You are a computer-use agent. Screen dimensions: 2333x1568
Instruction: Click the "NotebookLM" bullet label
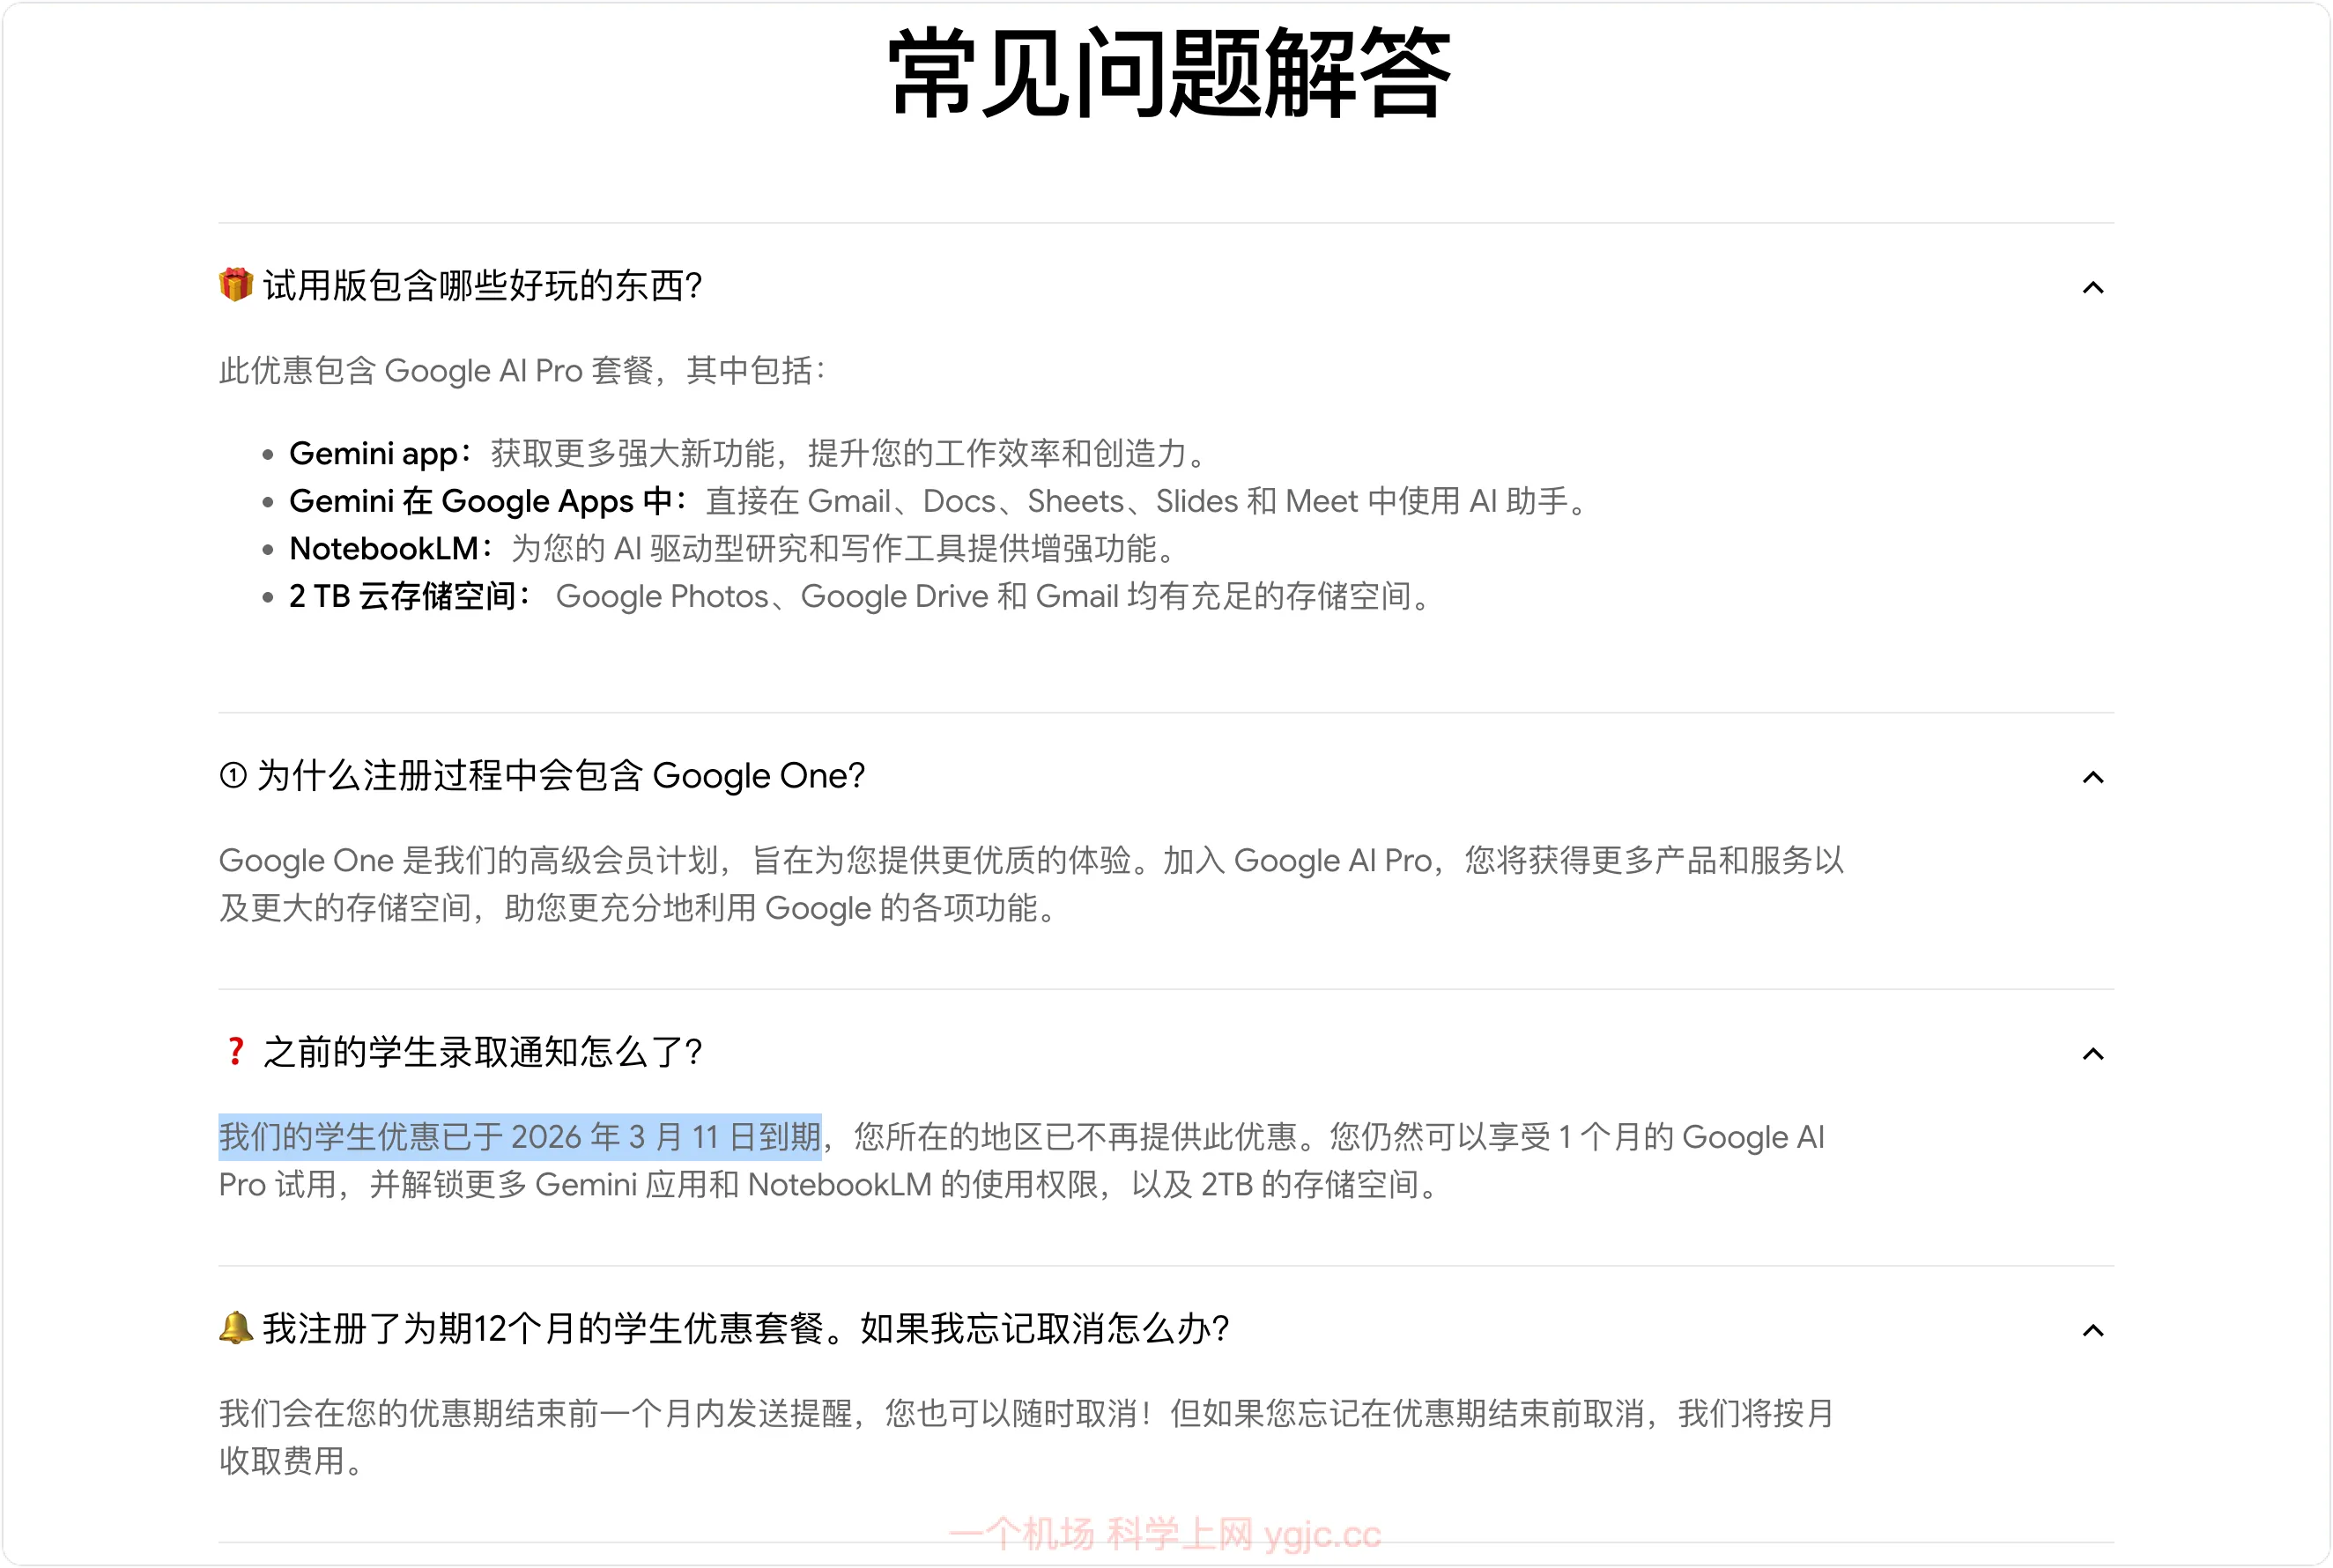tap(384, 549)
